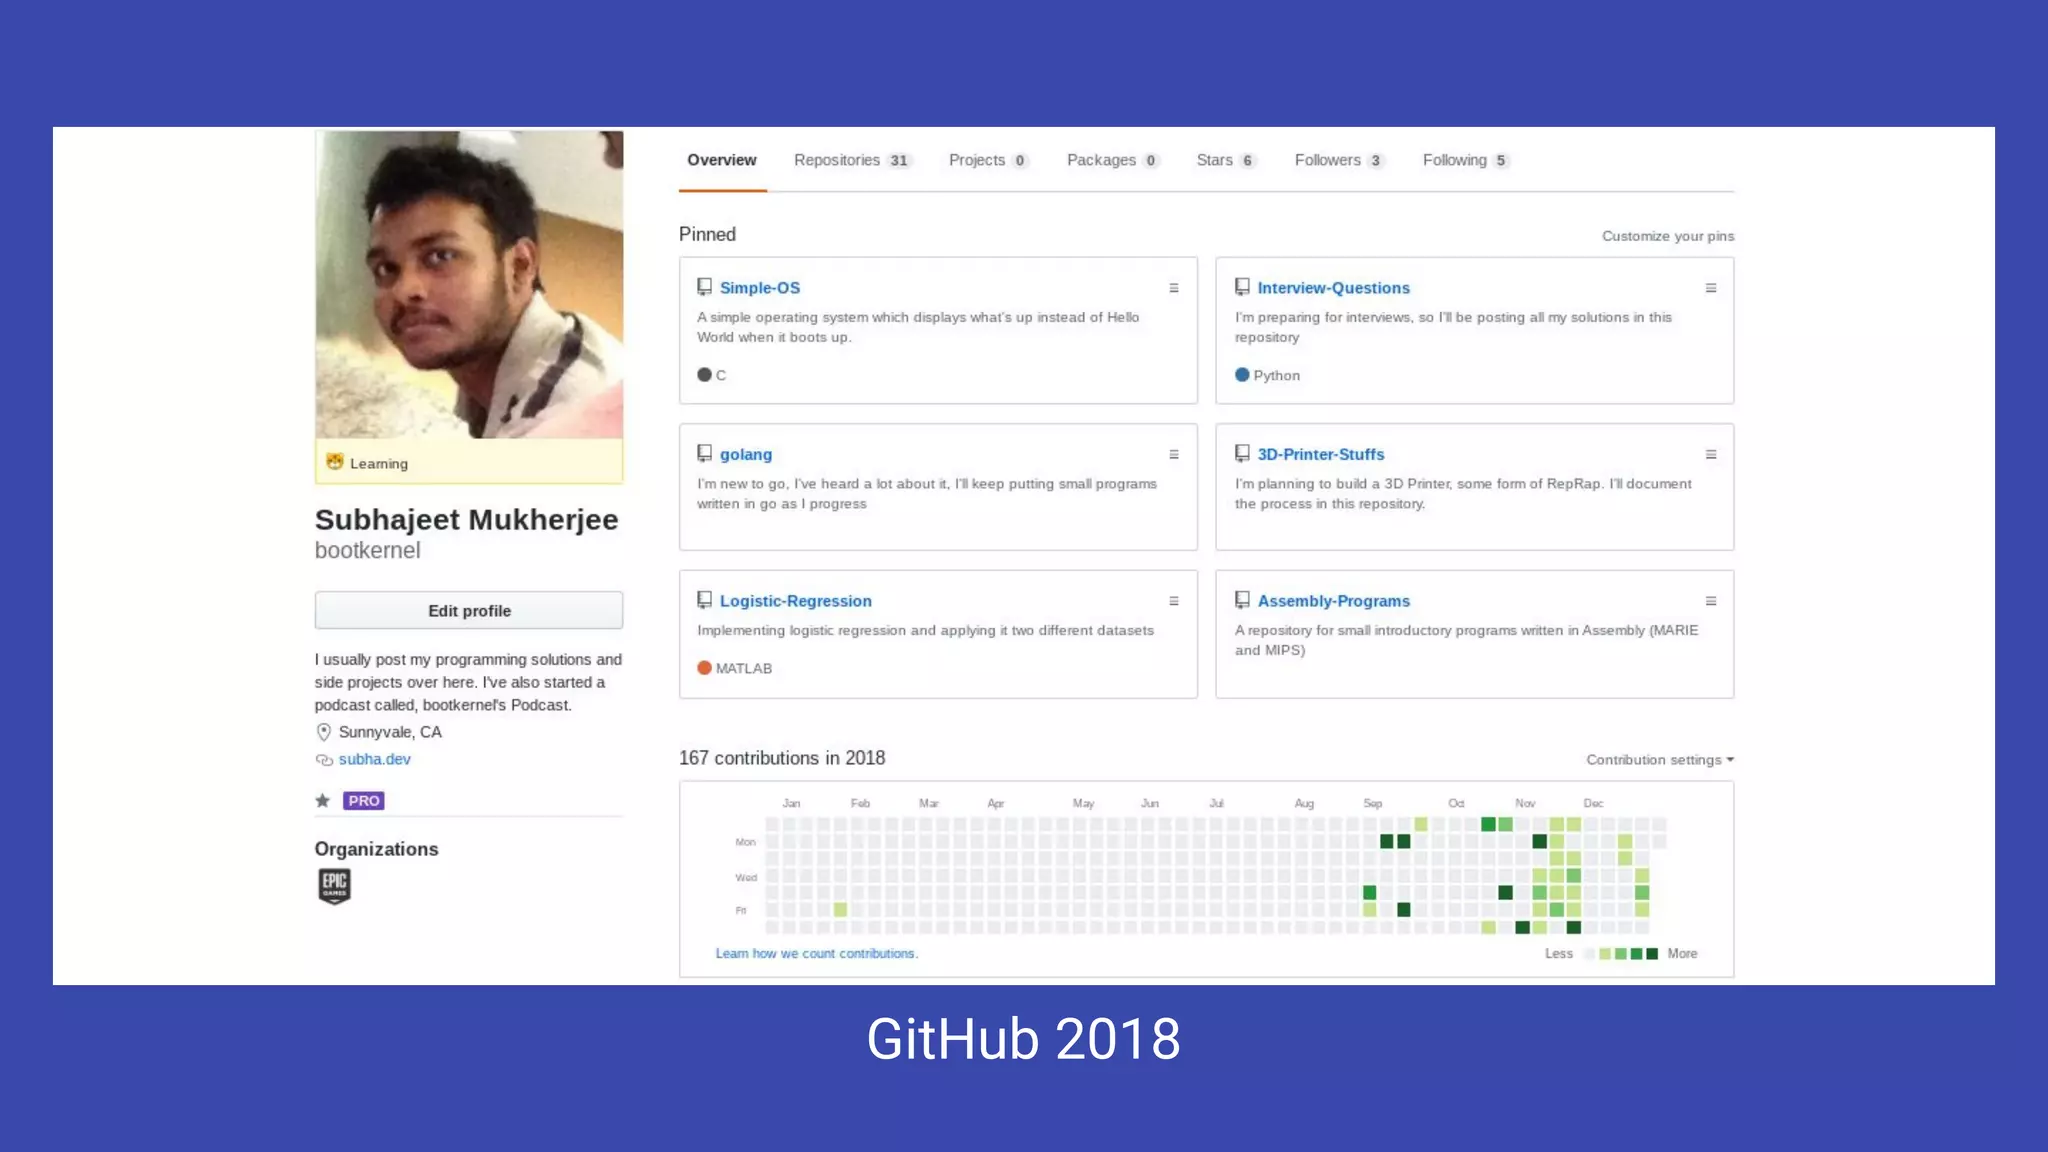This screenshot has width=2048, height=1152.
Task: Click Customize your pins link
Action: point(1668,236)
